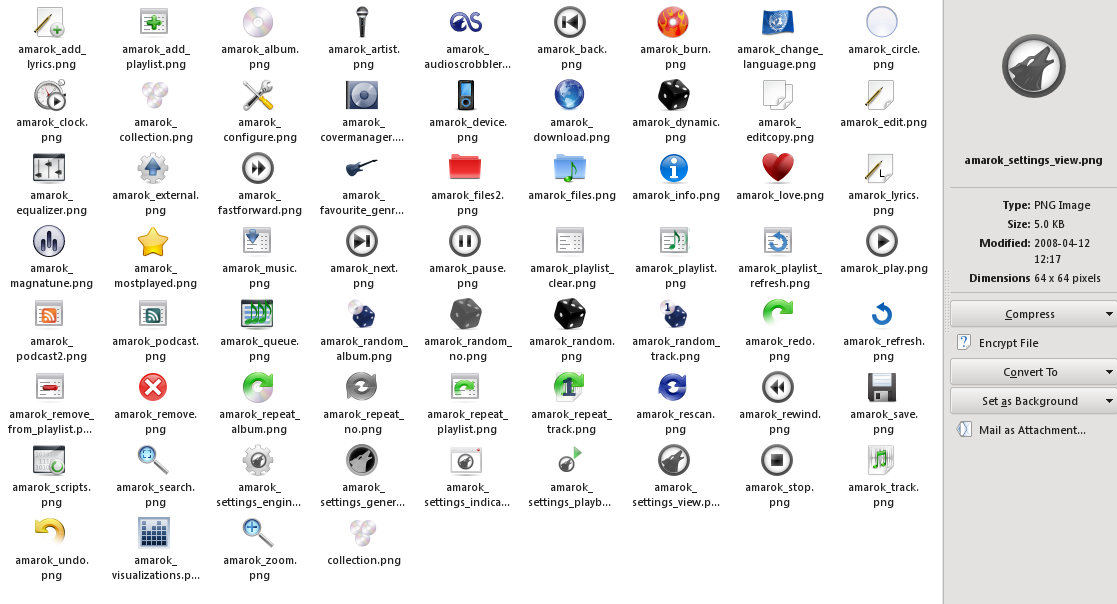Click the red amarok_files2.png folder icon
The height and width of the screenshot is (604, 1117).
click(466, 169)
